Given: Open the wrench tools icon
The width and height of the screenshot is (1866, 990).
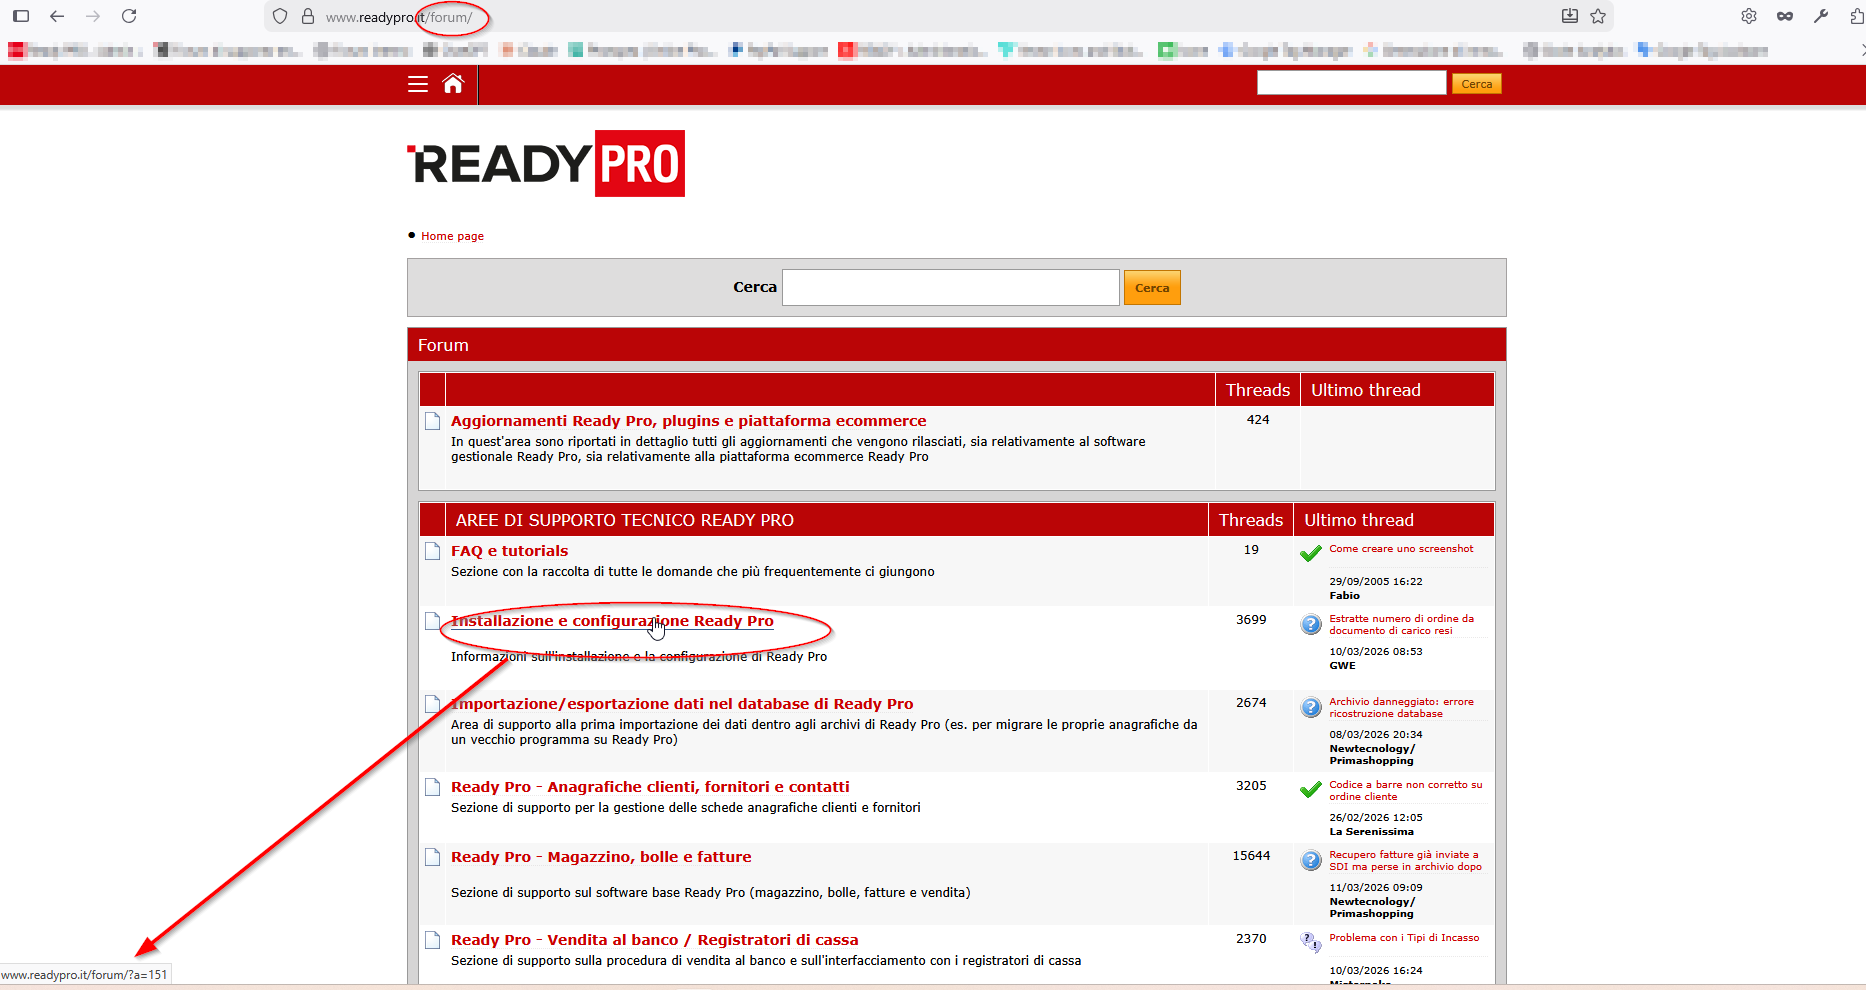Looking at the screenshot, I should [1821, 16].
